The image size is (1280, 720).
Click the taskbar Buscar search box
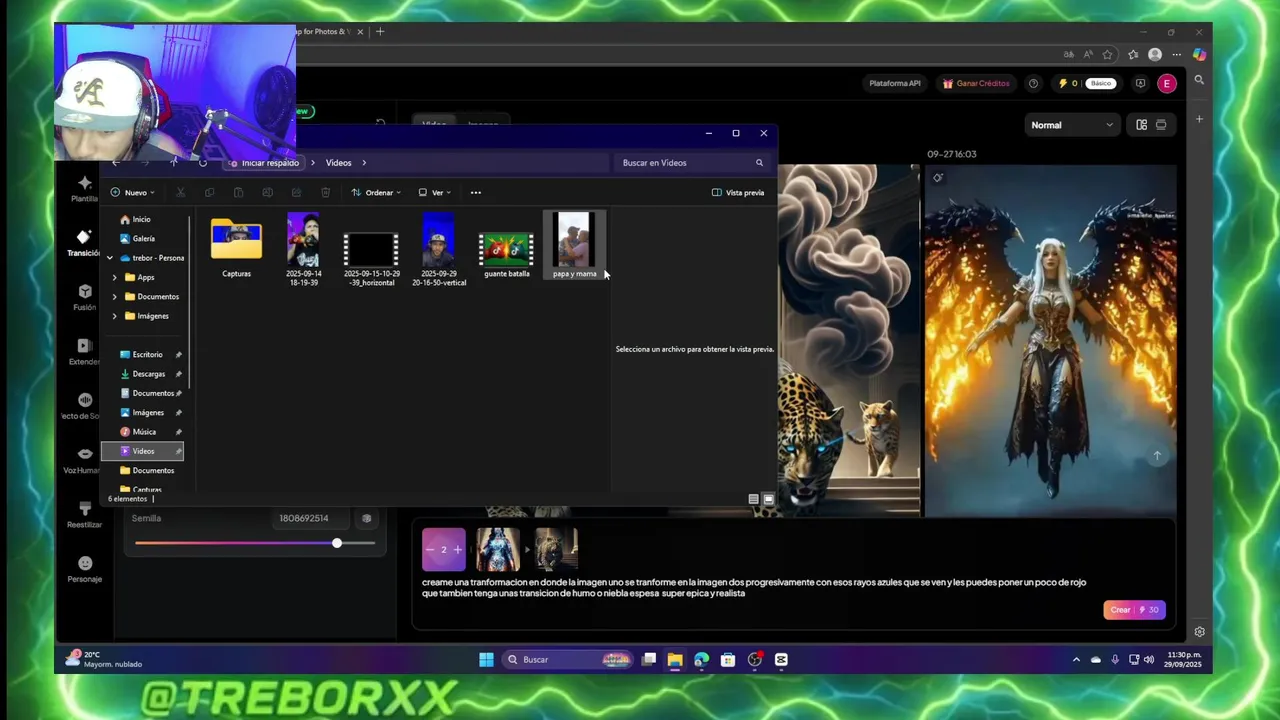pyautogui.click(x=567, y=659)
